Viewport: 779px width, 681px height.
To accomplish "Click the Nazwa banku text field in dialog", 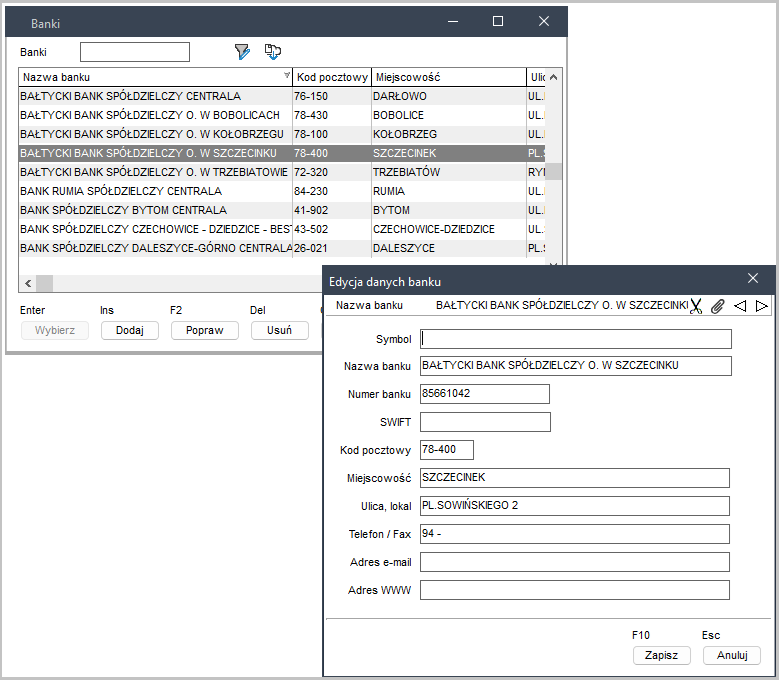I will 575,366.
